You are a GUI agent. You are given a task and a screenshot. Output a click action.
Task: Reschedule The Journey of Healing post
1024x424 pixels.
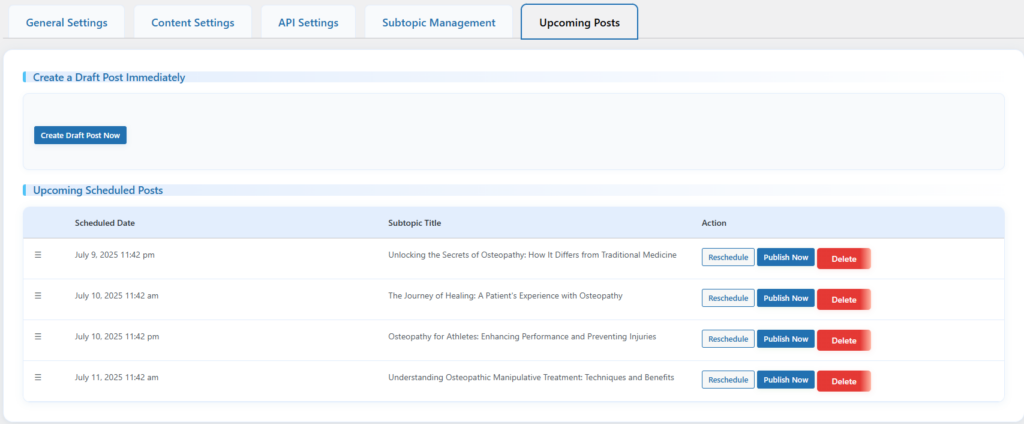(x=728, y=299)
